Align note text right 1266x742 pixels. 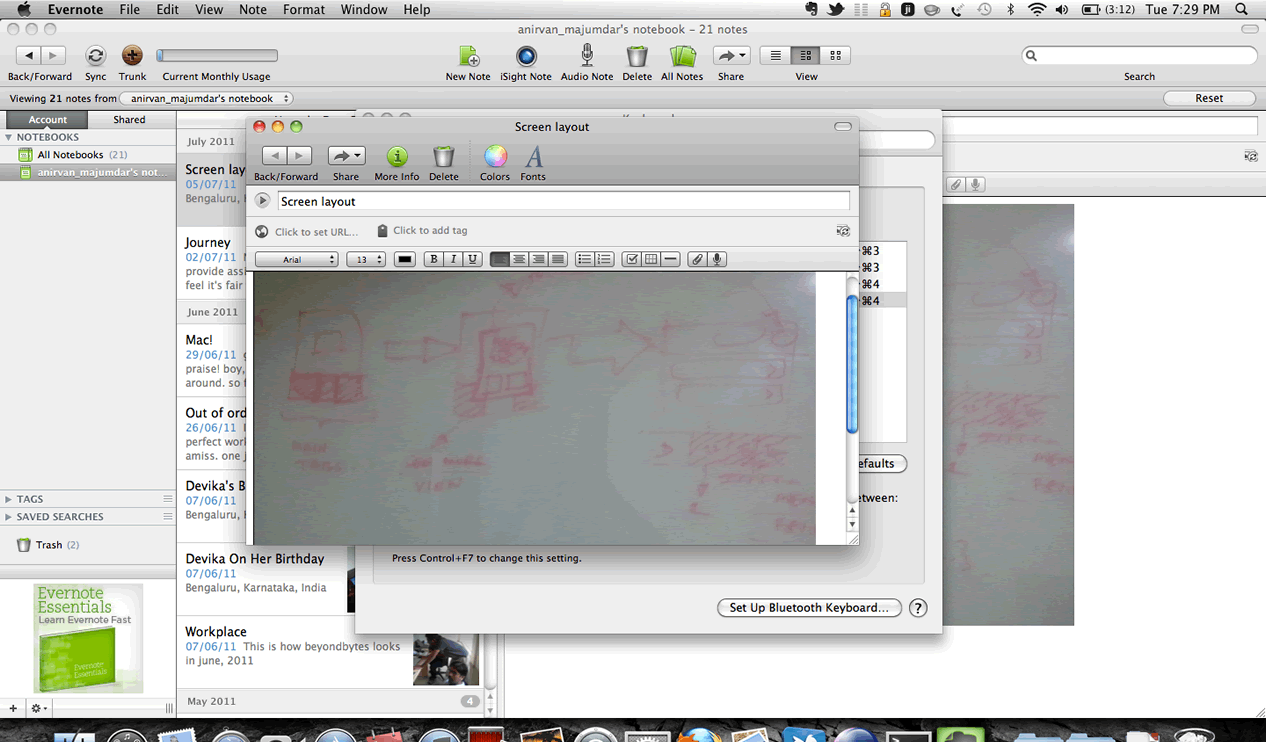pyautogui.click(x=538, y=259)
